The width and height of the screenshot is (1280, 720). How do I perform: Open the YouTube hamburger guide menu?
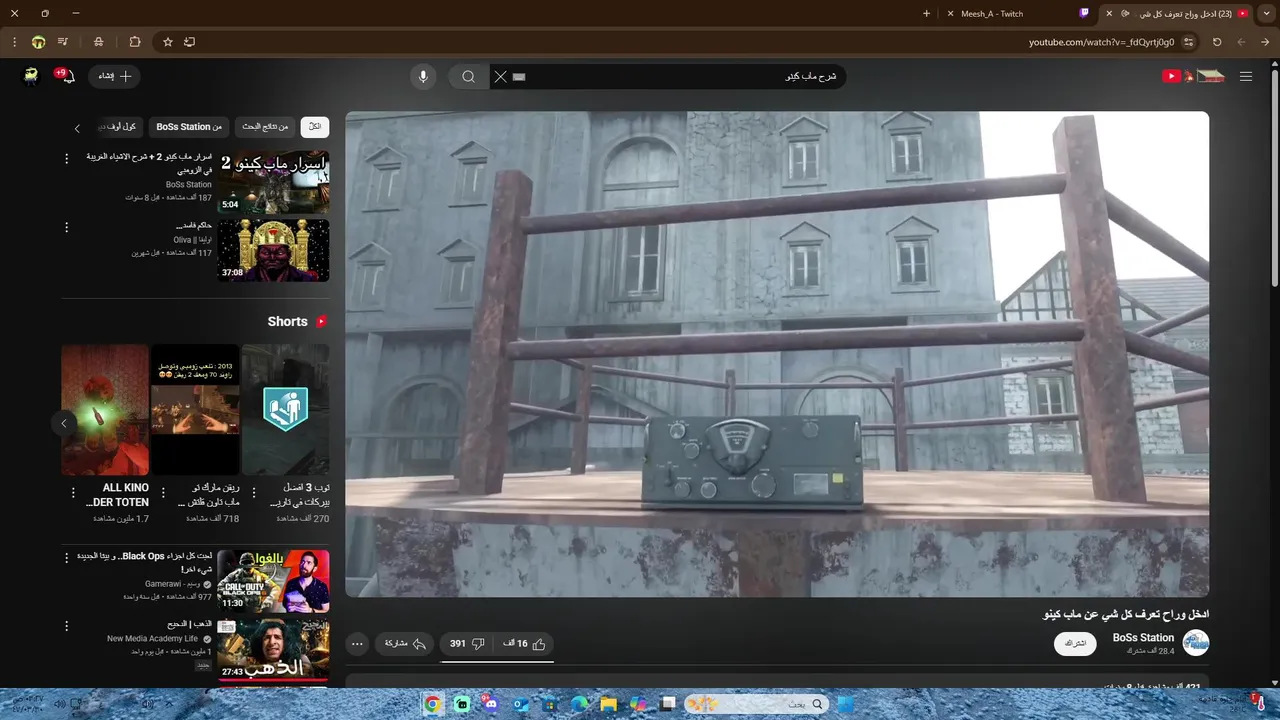click(1245, 76)
